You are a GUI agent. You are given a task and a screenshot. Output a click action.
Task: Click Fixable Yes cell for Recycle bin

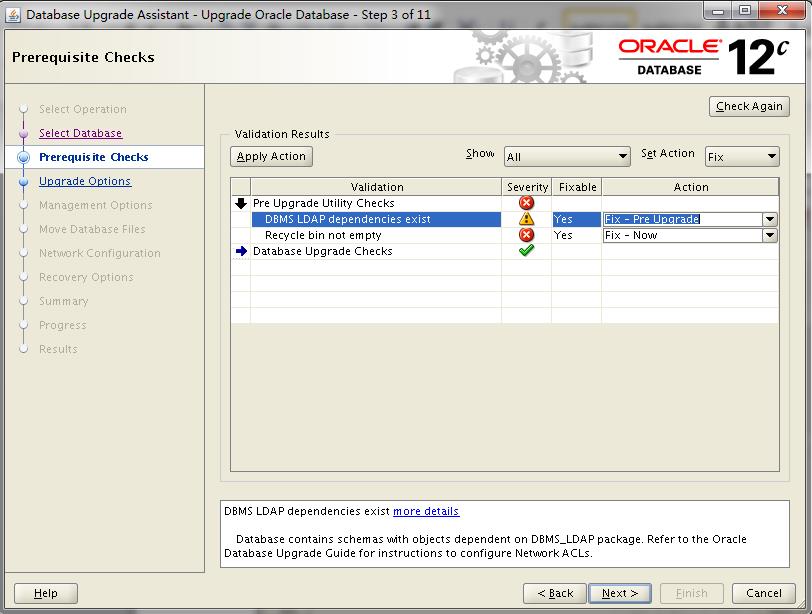point(576,236)
